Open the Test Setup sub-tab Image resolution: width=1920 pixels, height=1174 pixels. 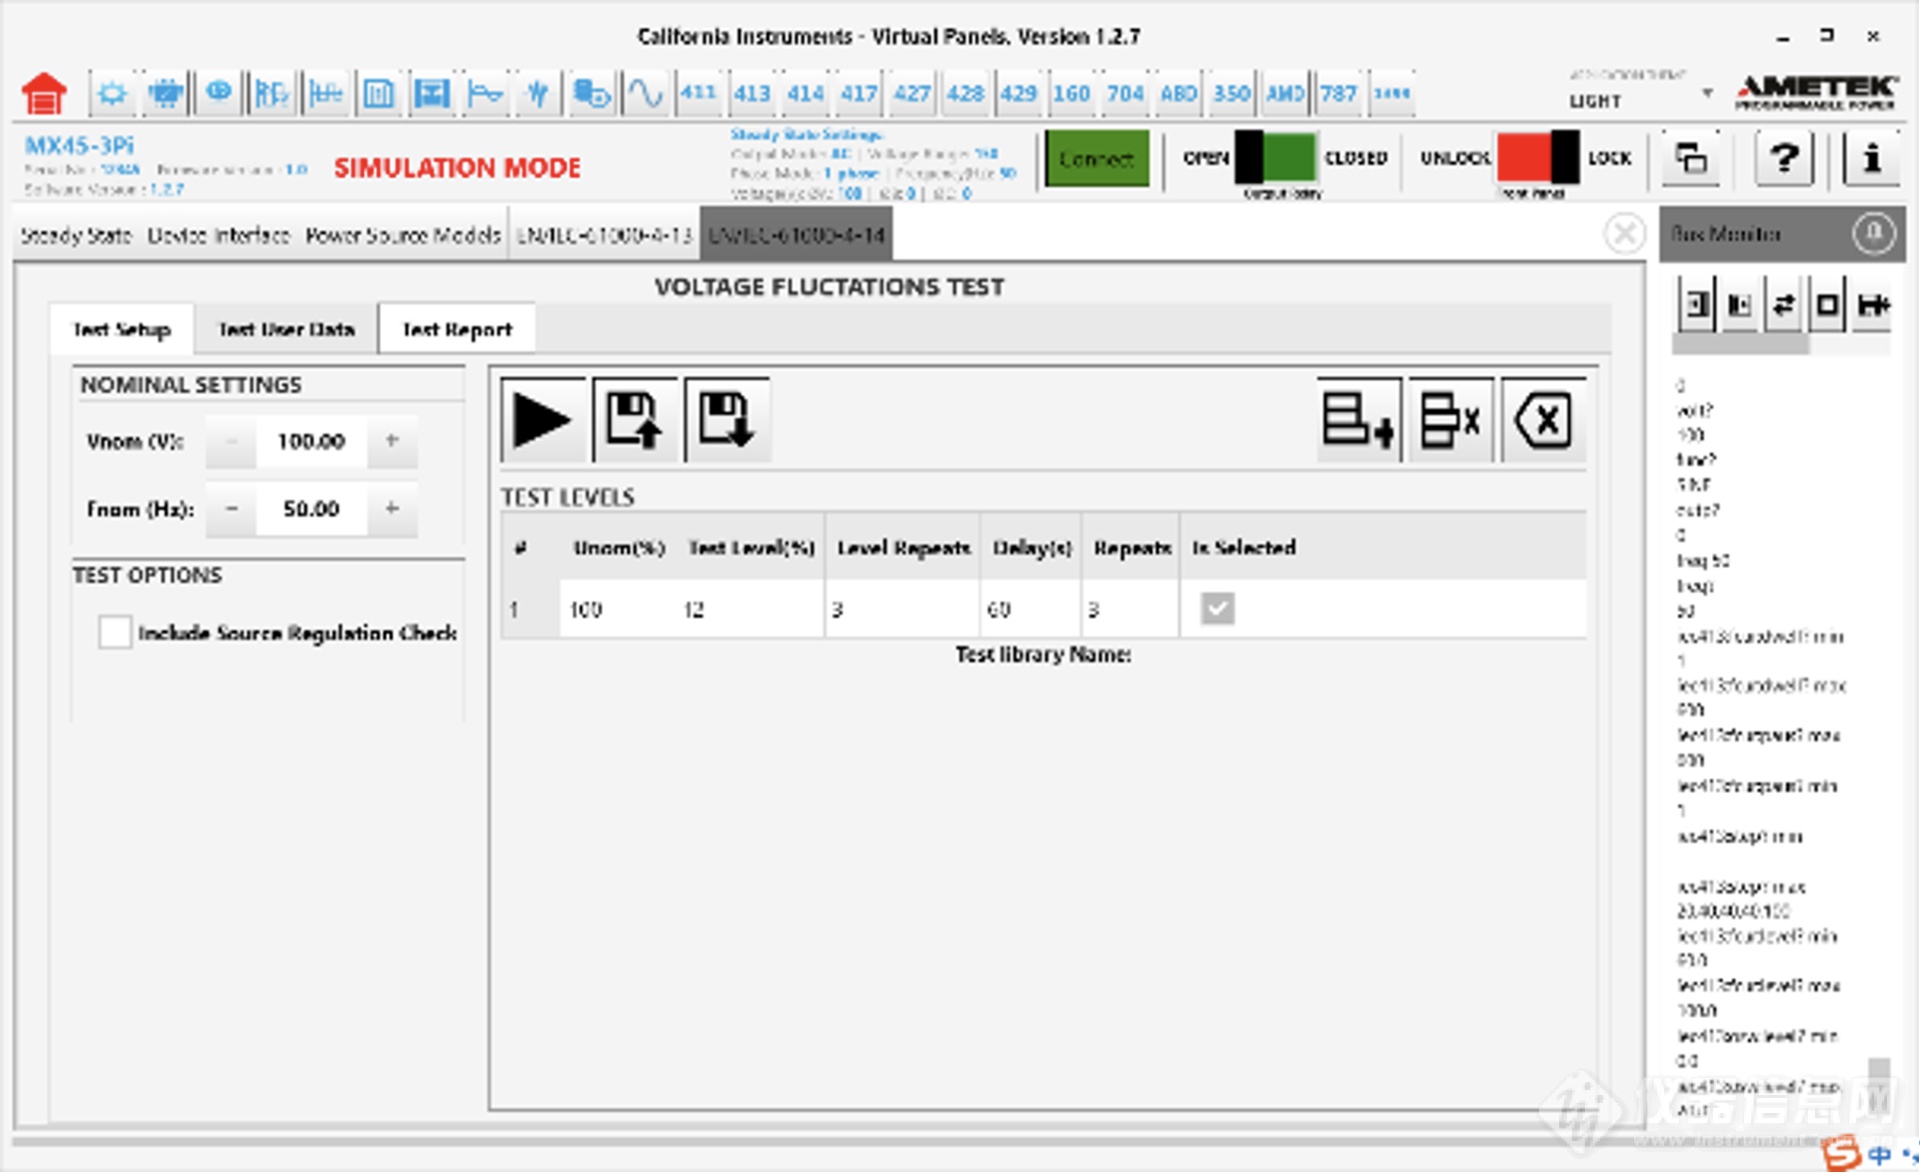click(122, 329)
